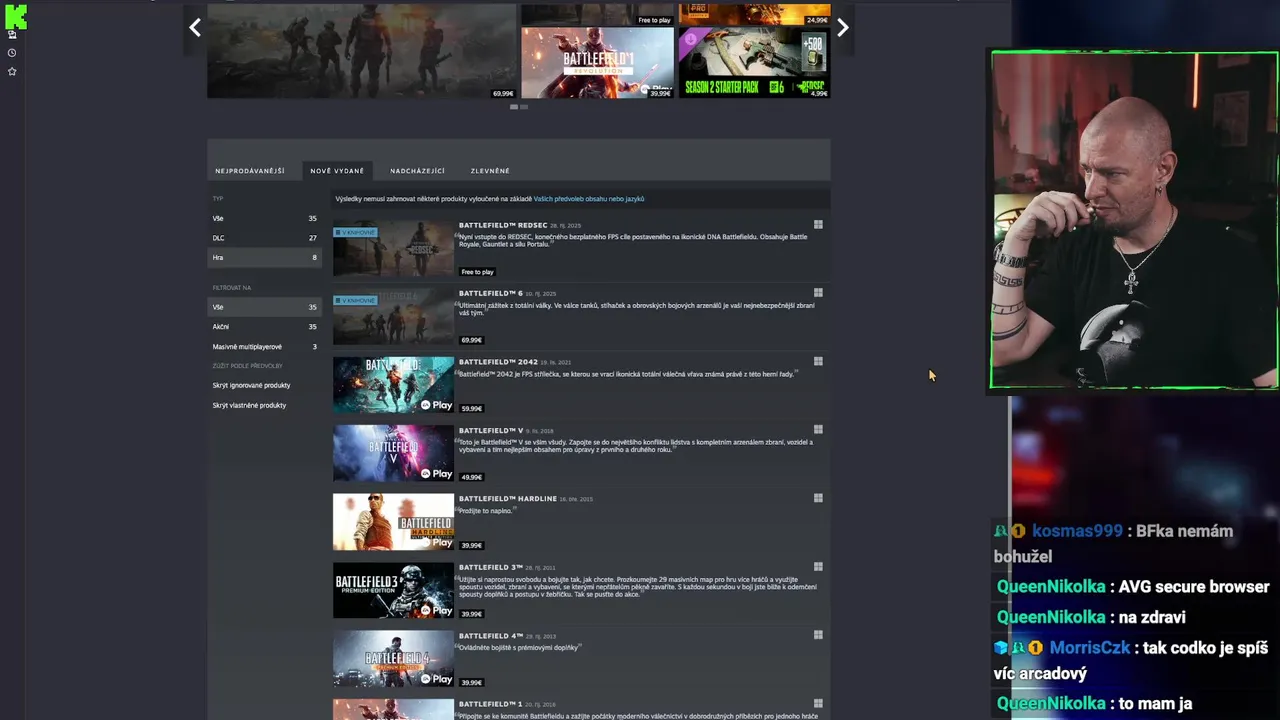Click the Free to play price on REDSEC
Screen dimensions: 1280x720
pos(477,272)
